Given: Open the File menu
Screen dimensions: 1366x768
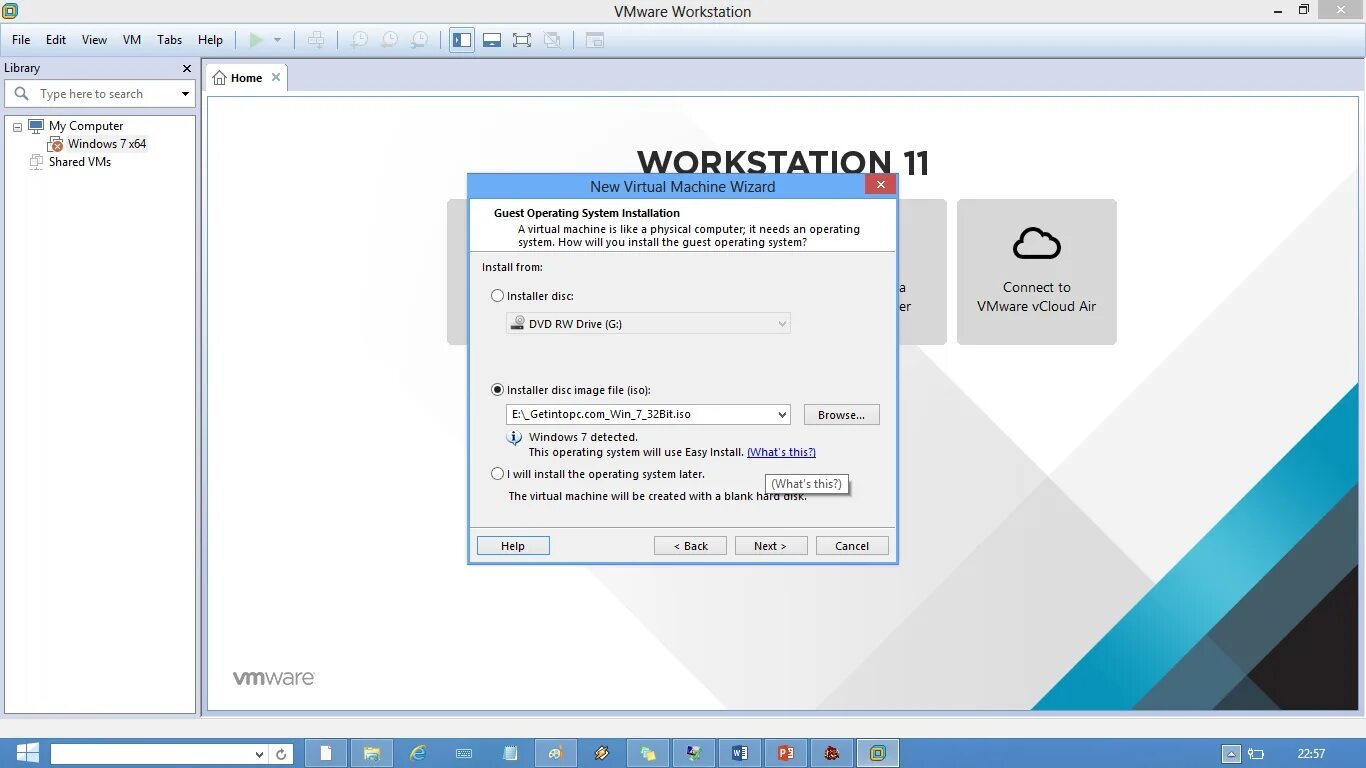Looking at the screenshot, I should click(21, 40).
